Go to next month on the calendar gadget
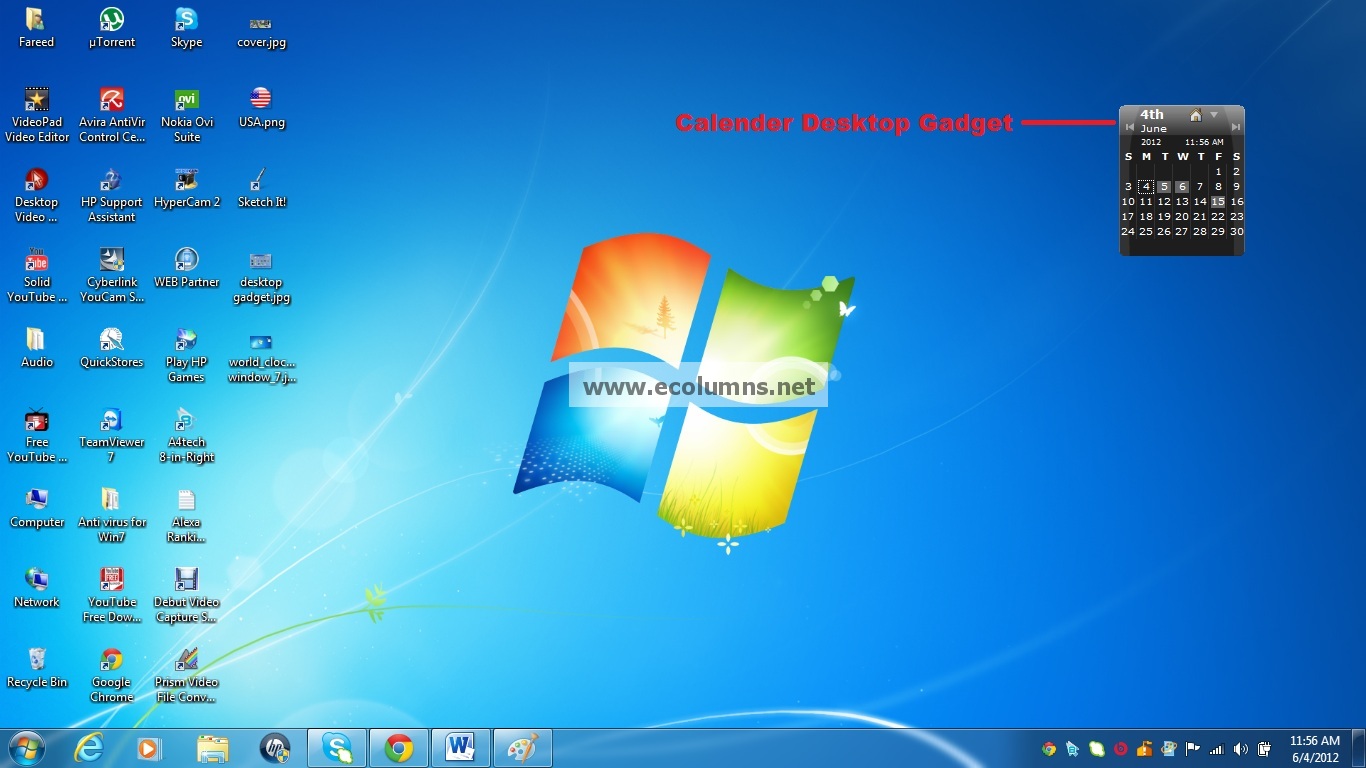Viewport: 1366px width, 768px height. 1236,128
